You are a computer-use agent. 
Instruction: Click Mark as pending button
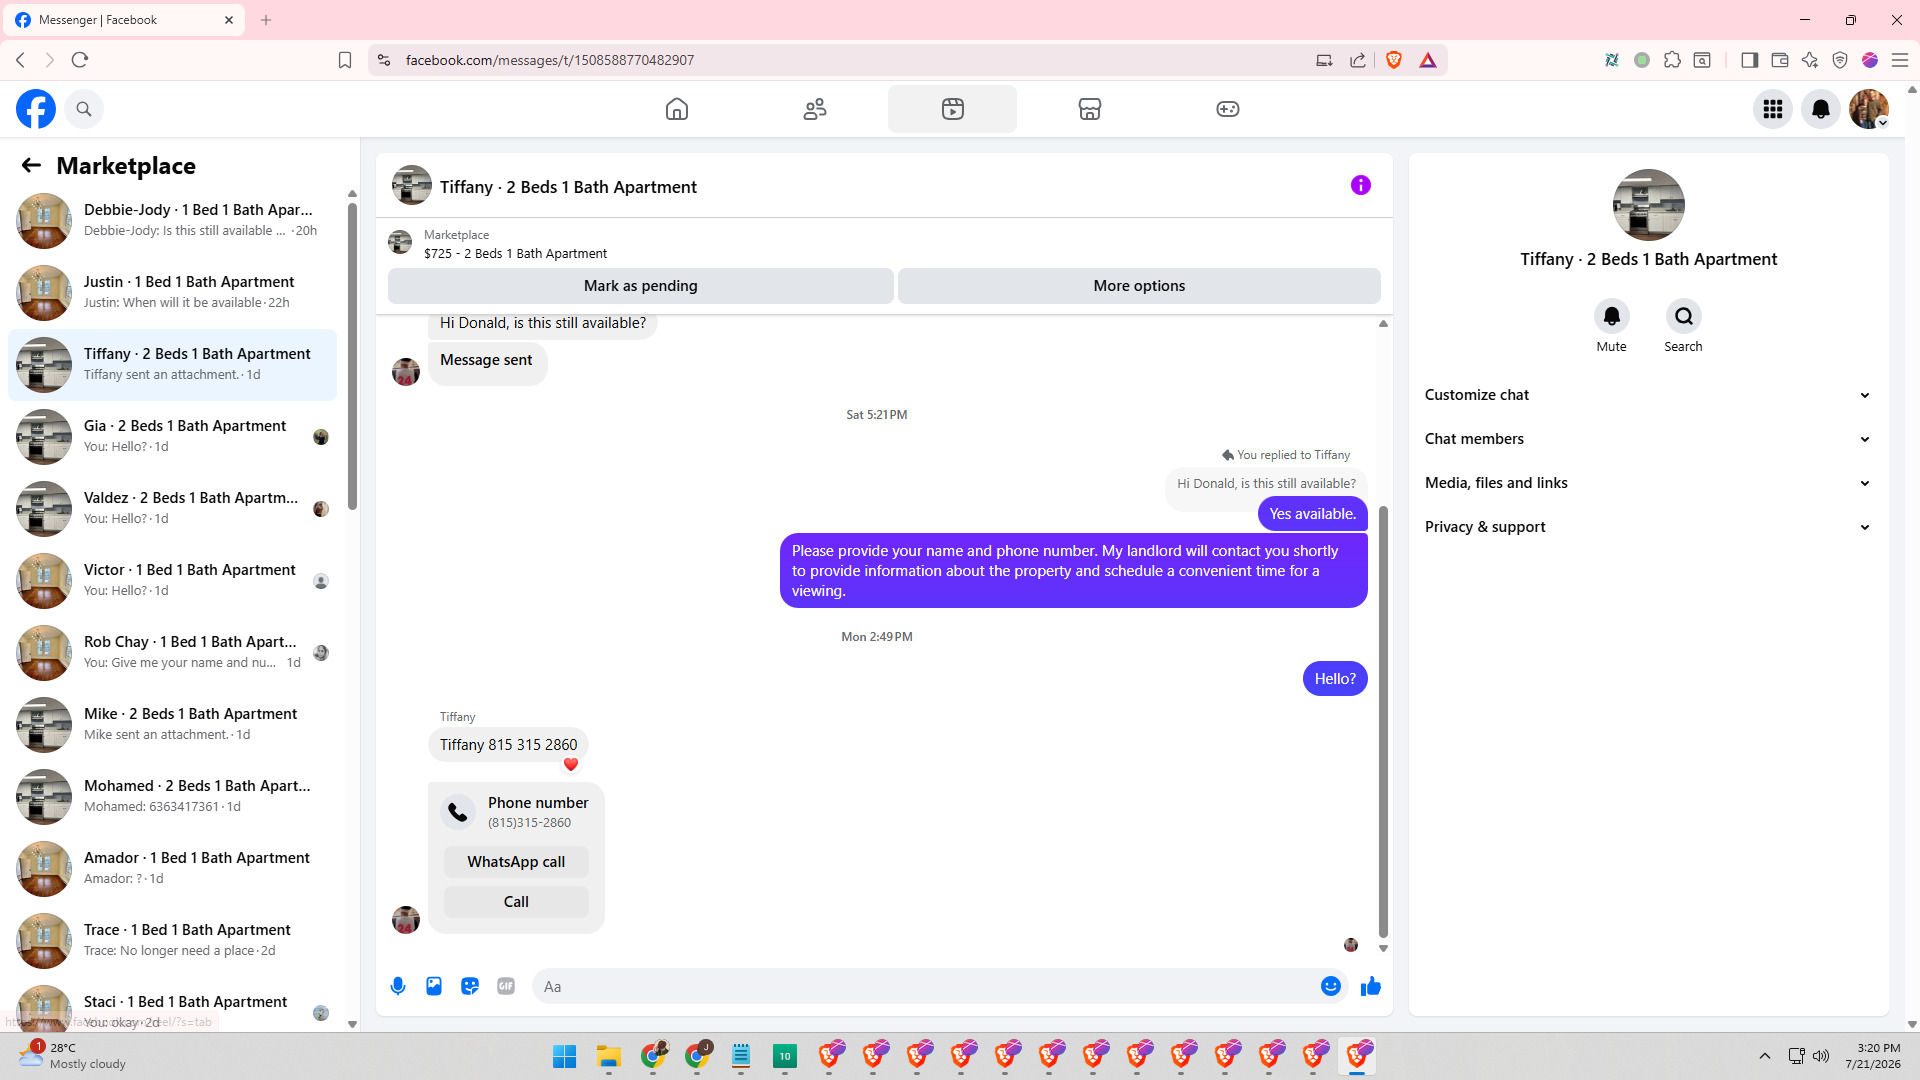(641, 286)
